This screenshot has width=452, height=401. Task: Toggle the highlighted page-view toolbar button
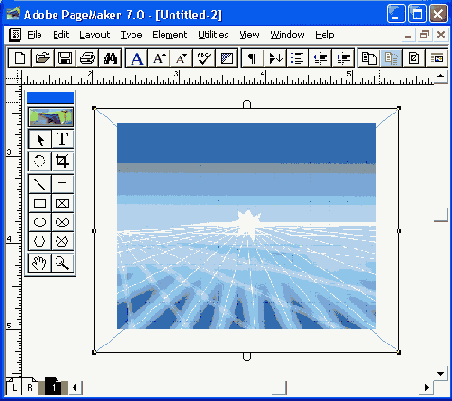coord(391,58)
